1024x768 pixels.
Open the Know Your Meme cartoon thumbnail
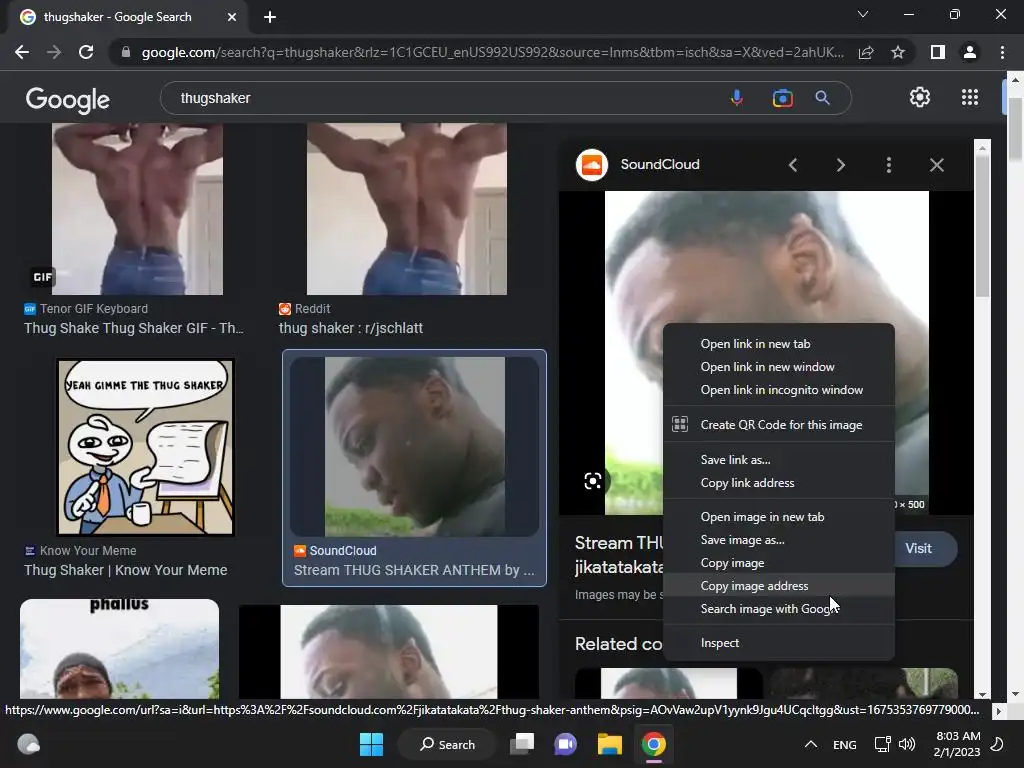tap(145, 447)
